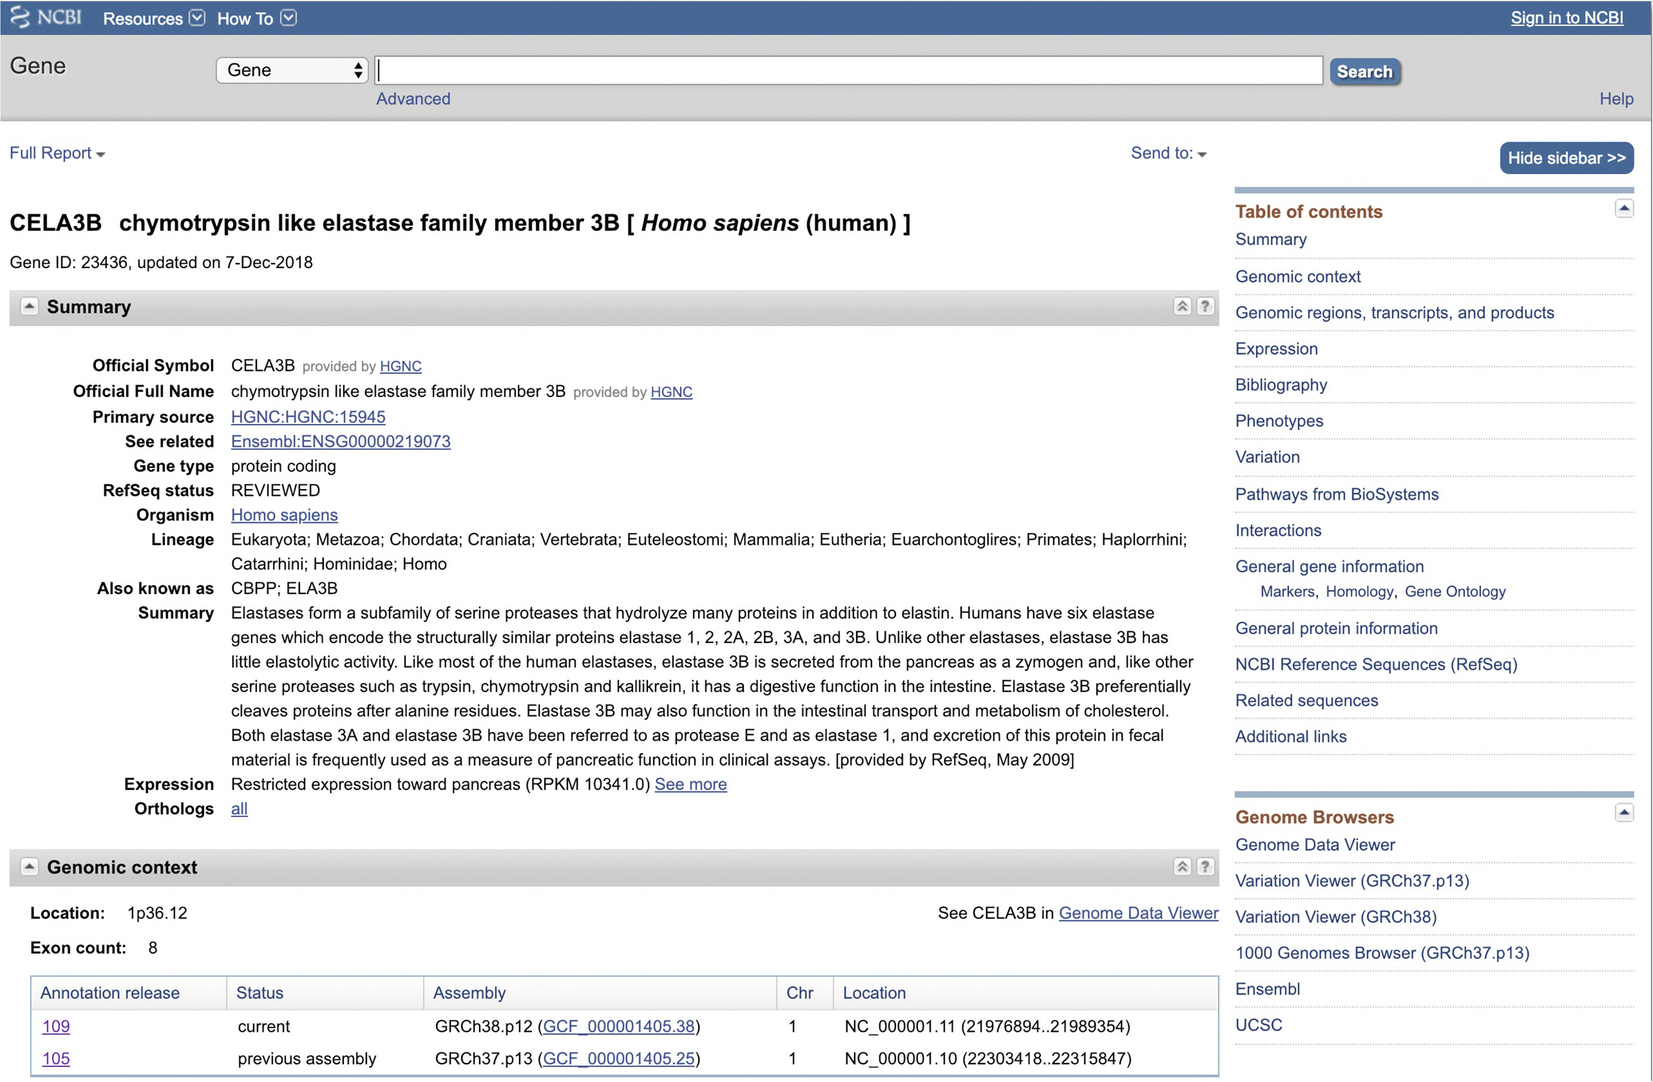Open the Gene Ontology sub-link
1653x1082 pixels.
1455,591
